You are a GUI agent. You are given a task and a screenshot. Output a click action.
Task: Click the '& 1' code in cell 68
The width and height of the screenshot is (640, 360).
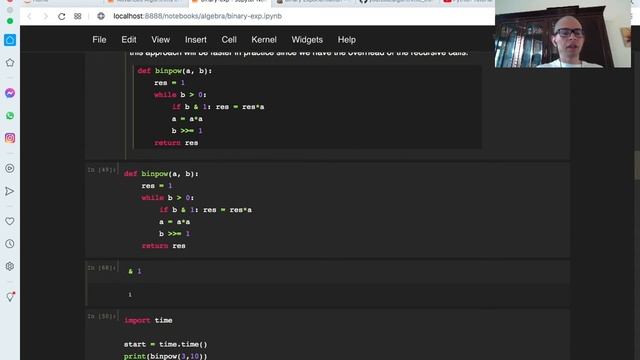135,271
